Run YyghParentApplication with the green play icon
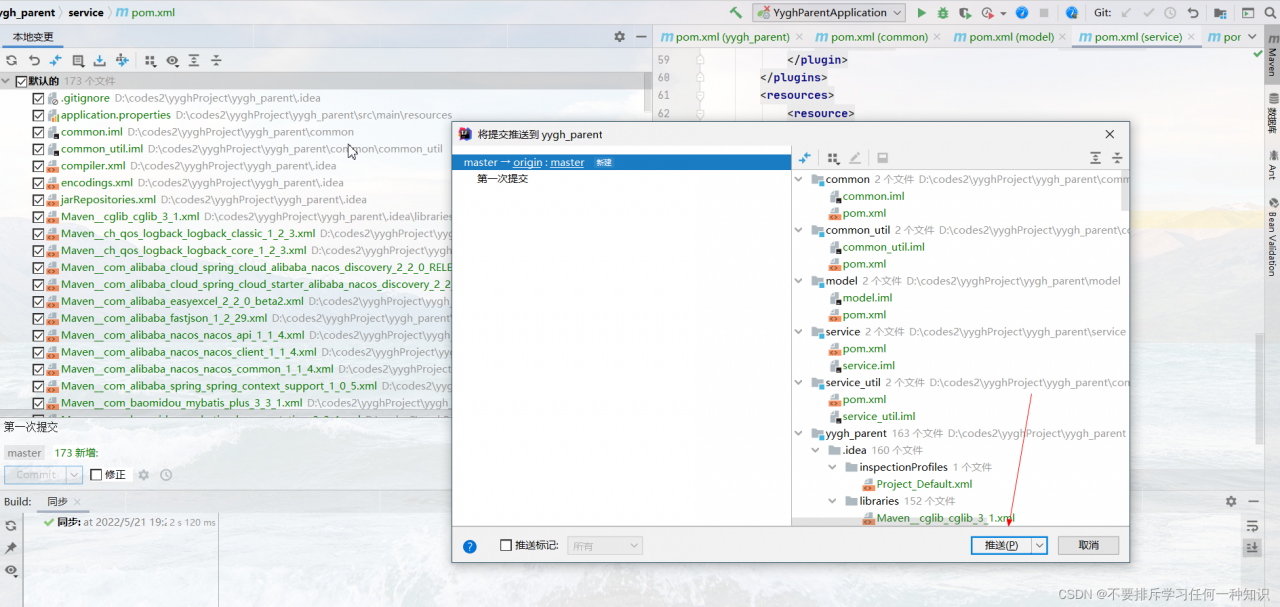The image size is (1280, 607). pos(922,13)
